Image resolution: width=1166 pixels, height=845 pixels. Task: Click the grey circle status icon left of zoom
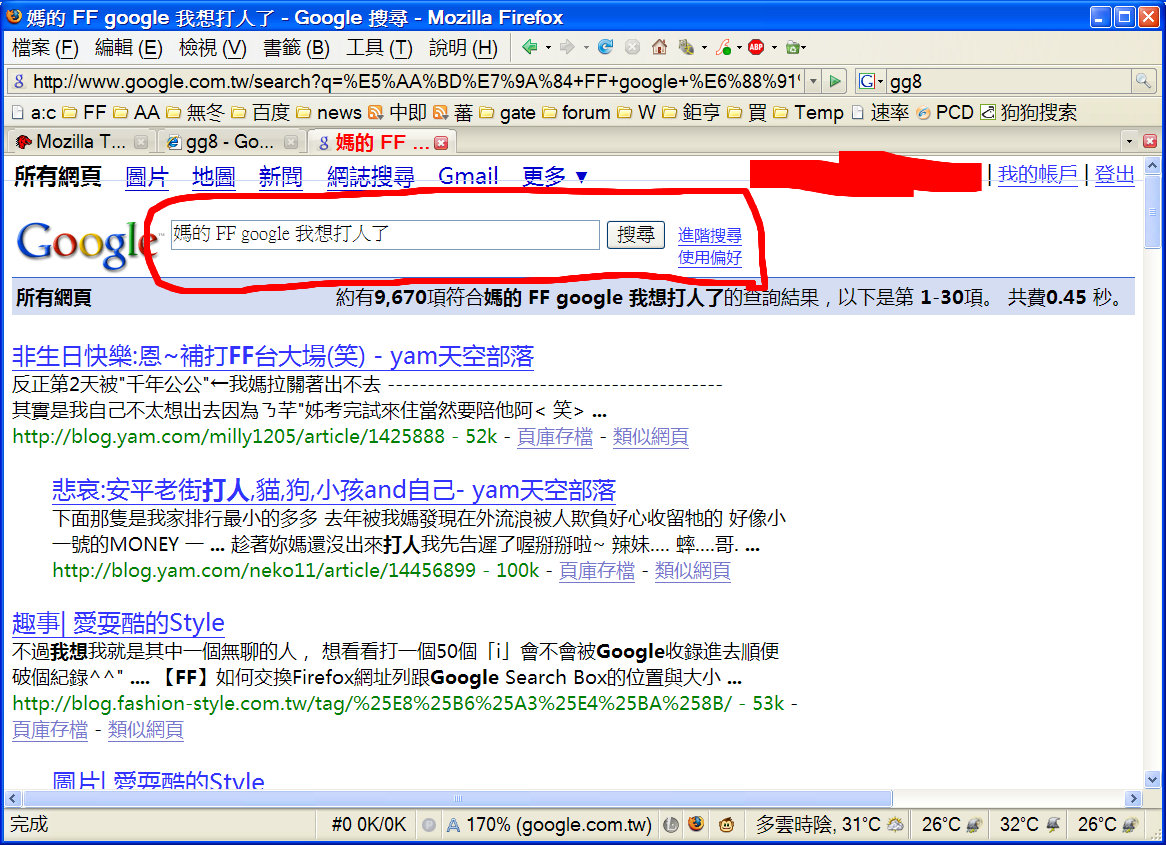pyautogui.click(x=429, y=824)
